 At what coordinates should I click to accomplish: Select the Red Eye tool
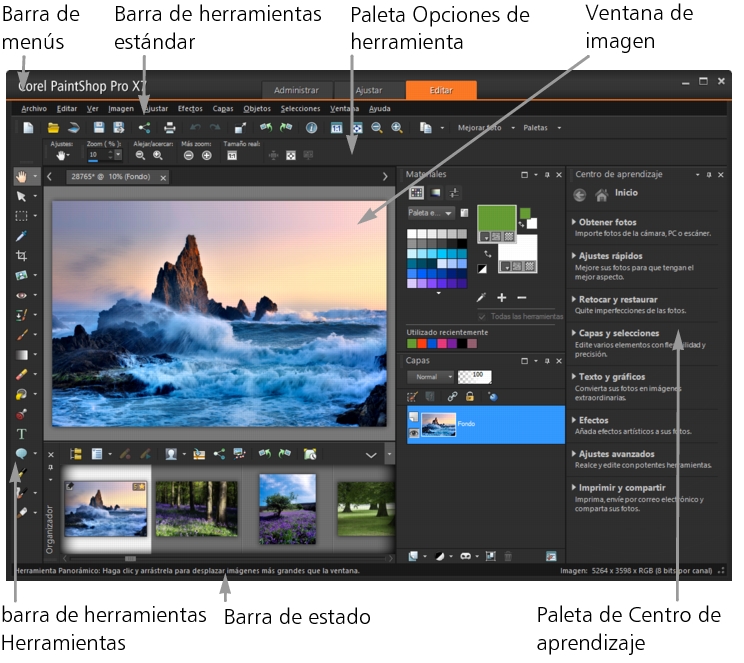[x=22, y=295]
